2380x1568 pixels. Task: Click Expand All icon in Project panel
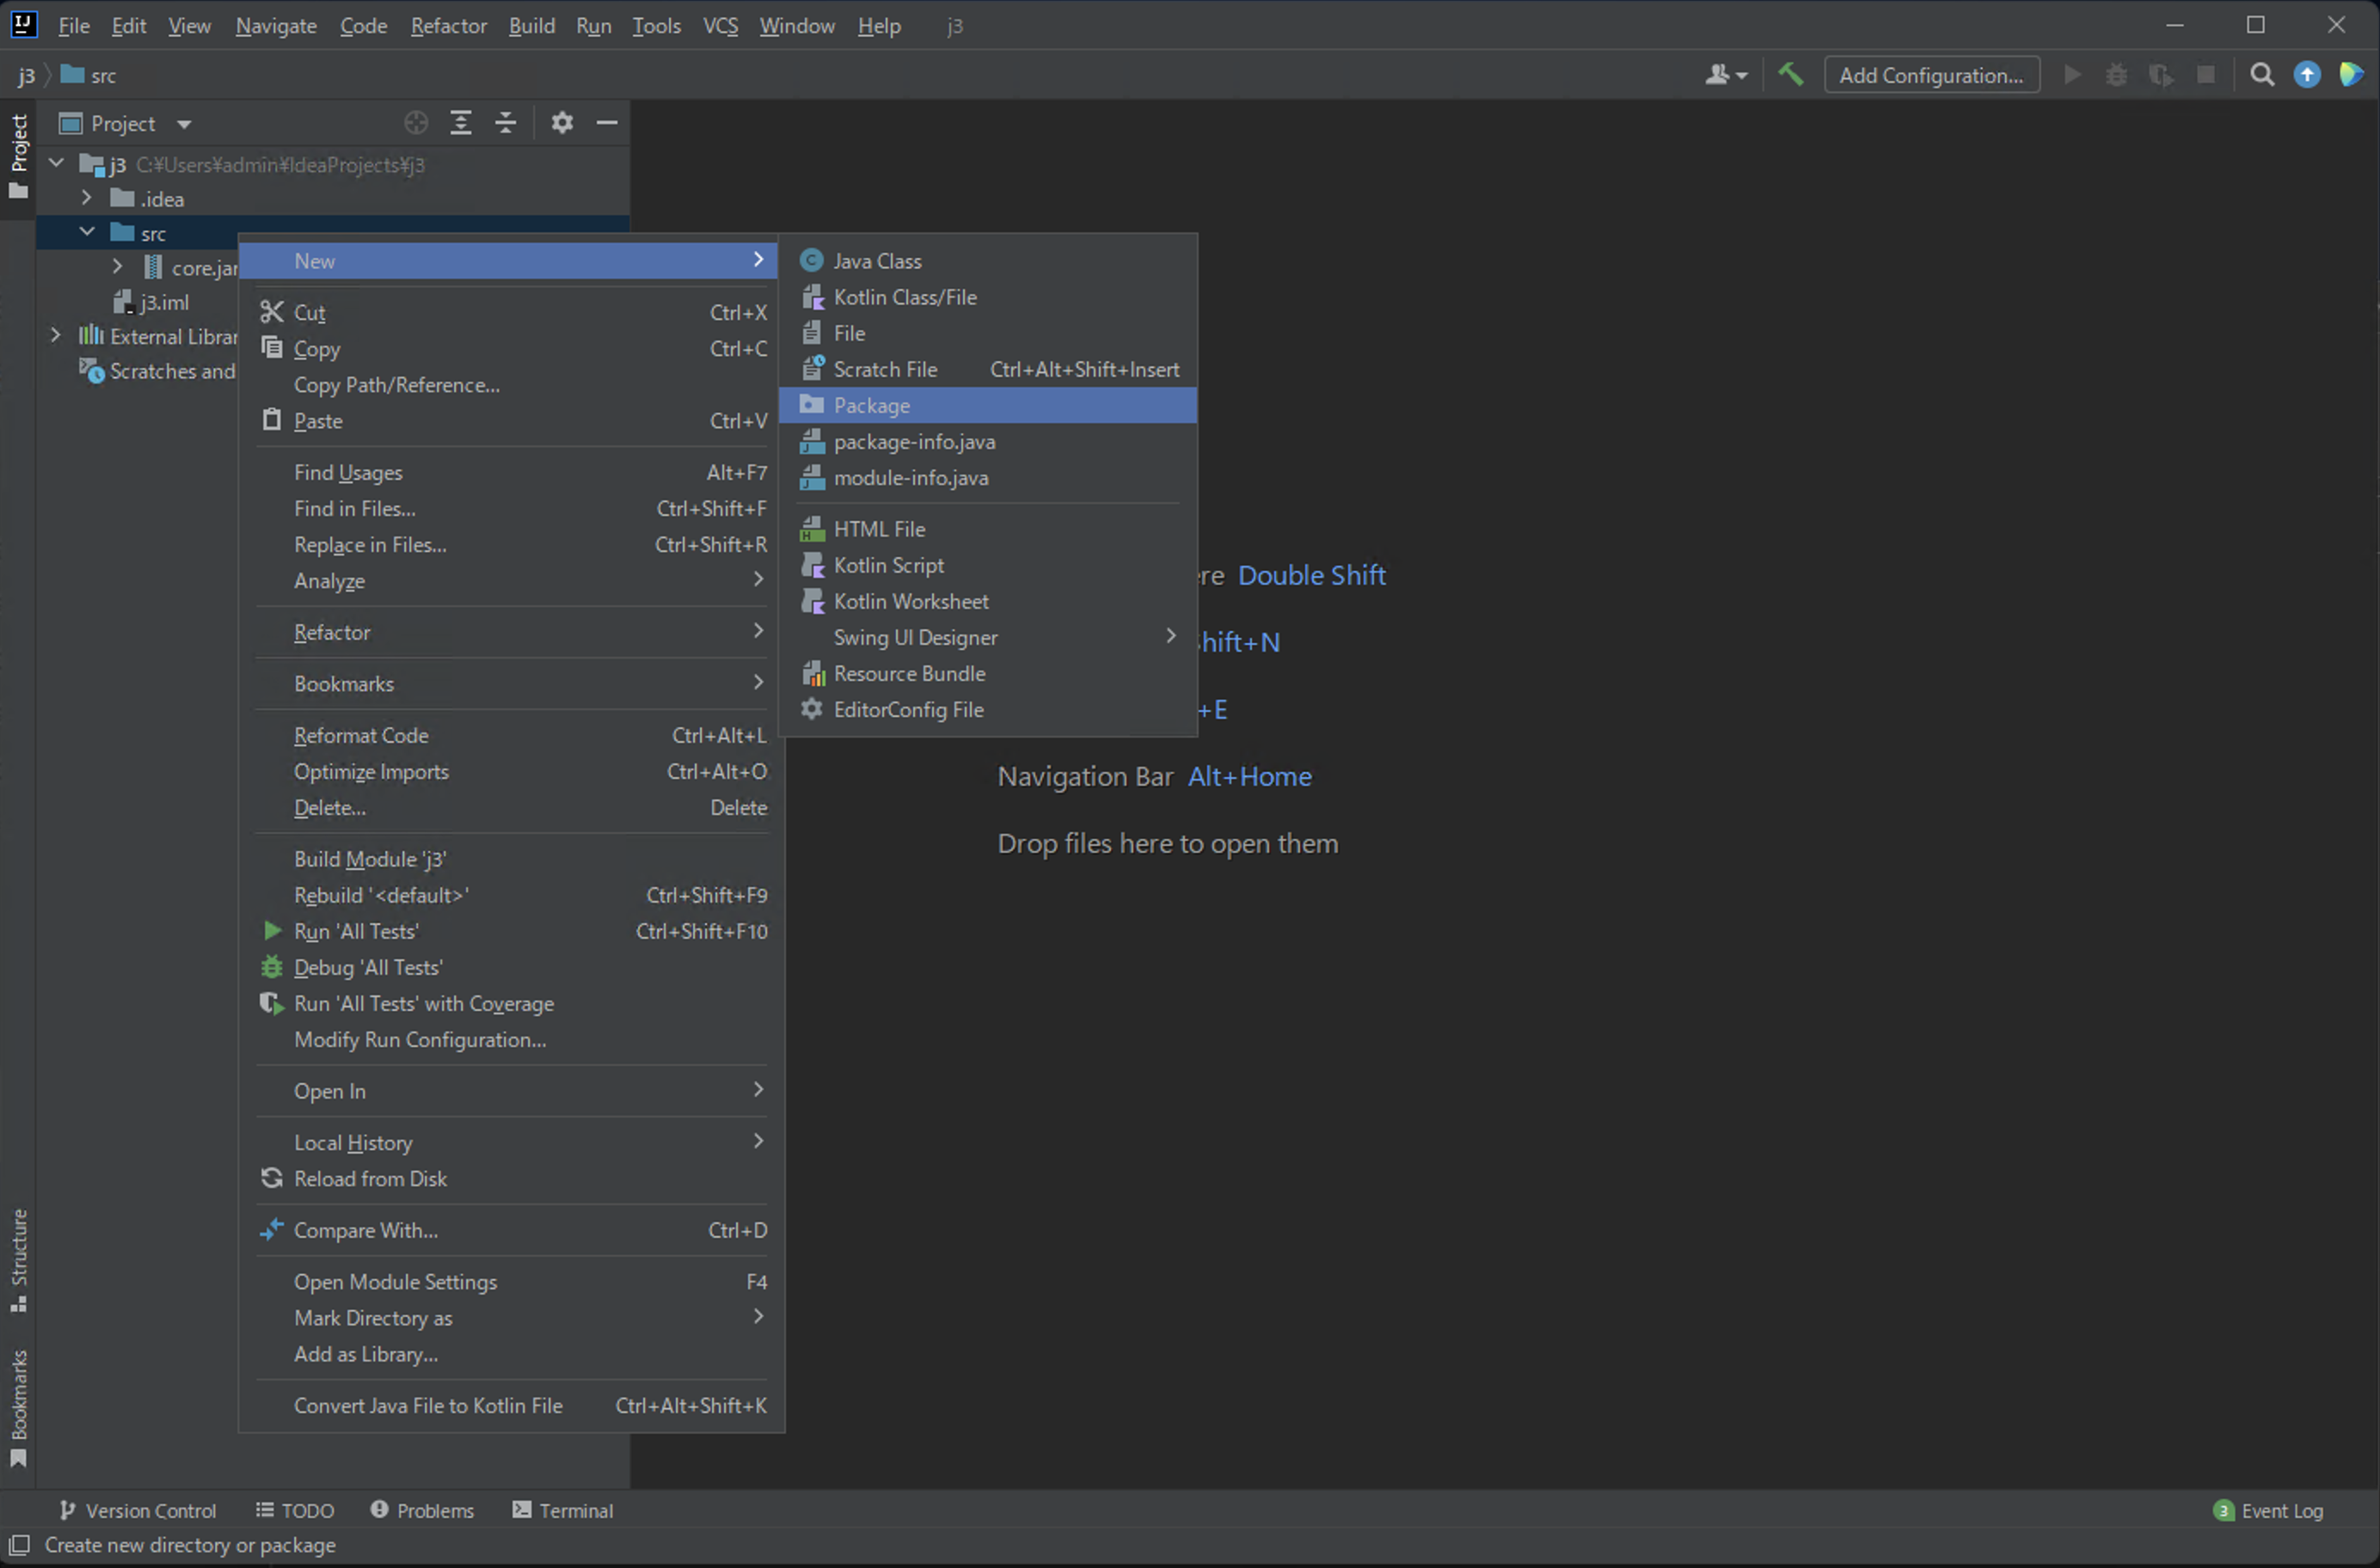click(461, 123)
